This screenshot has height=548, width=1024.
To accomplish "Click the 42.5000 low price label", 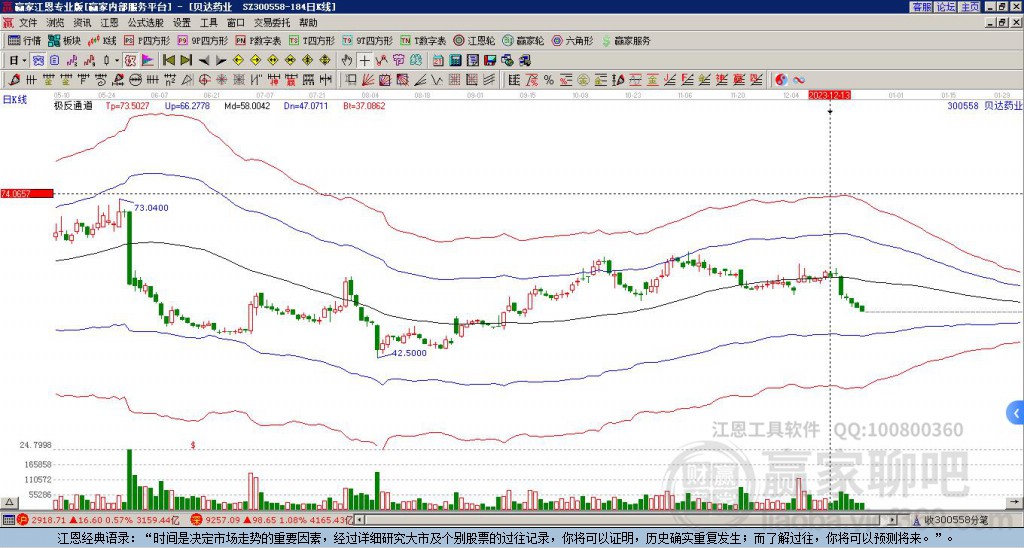I will pos(409,353).
